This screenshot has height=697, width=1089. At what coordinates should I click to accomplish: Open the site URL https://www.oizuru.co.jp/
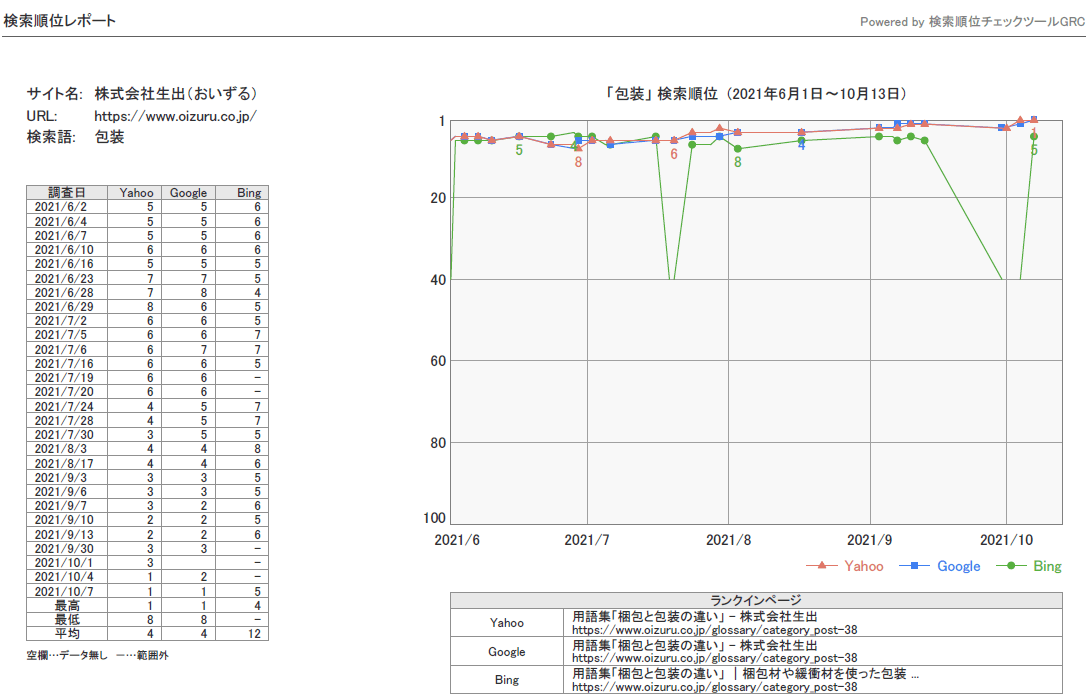175,116
